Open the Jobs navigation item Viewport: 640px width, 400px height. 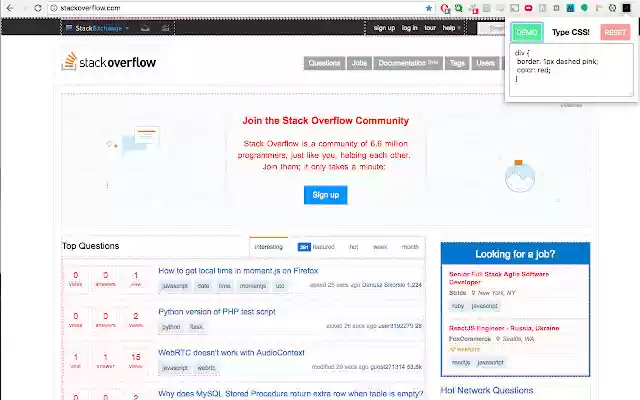tap(359, 63)
